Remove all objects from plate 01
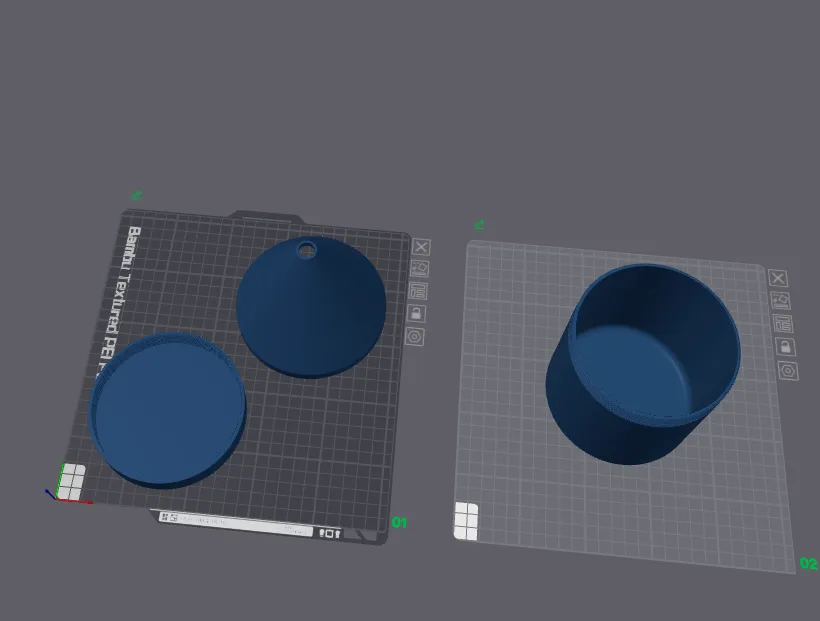820x621 pixels. coord(422,246)
